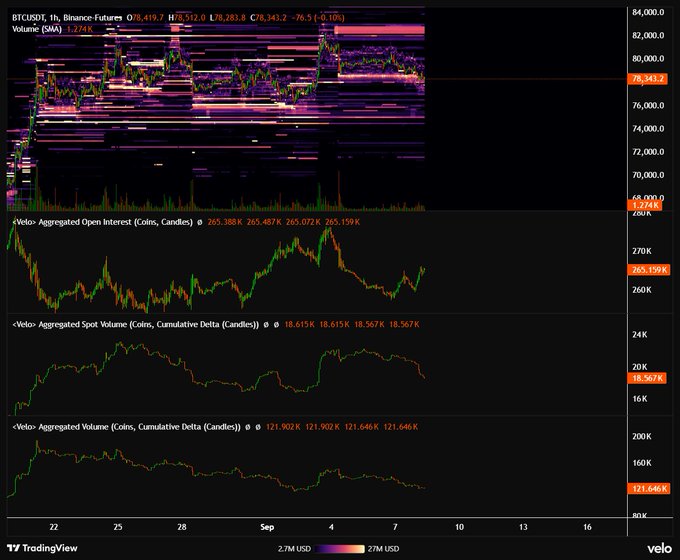Click date 22 on the time axis
This screenshot has width=680, height=560.
pos(54,527)
